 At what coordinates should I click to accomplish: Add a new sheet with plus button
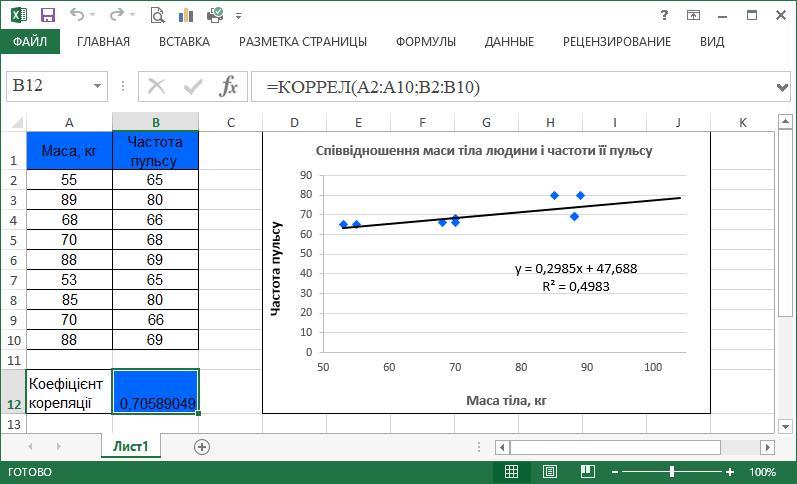tap(202, 447)
